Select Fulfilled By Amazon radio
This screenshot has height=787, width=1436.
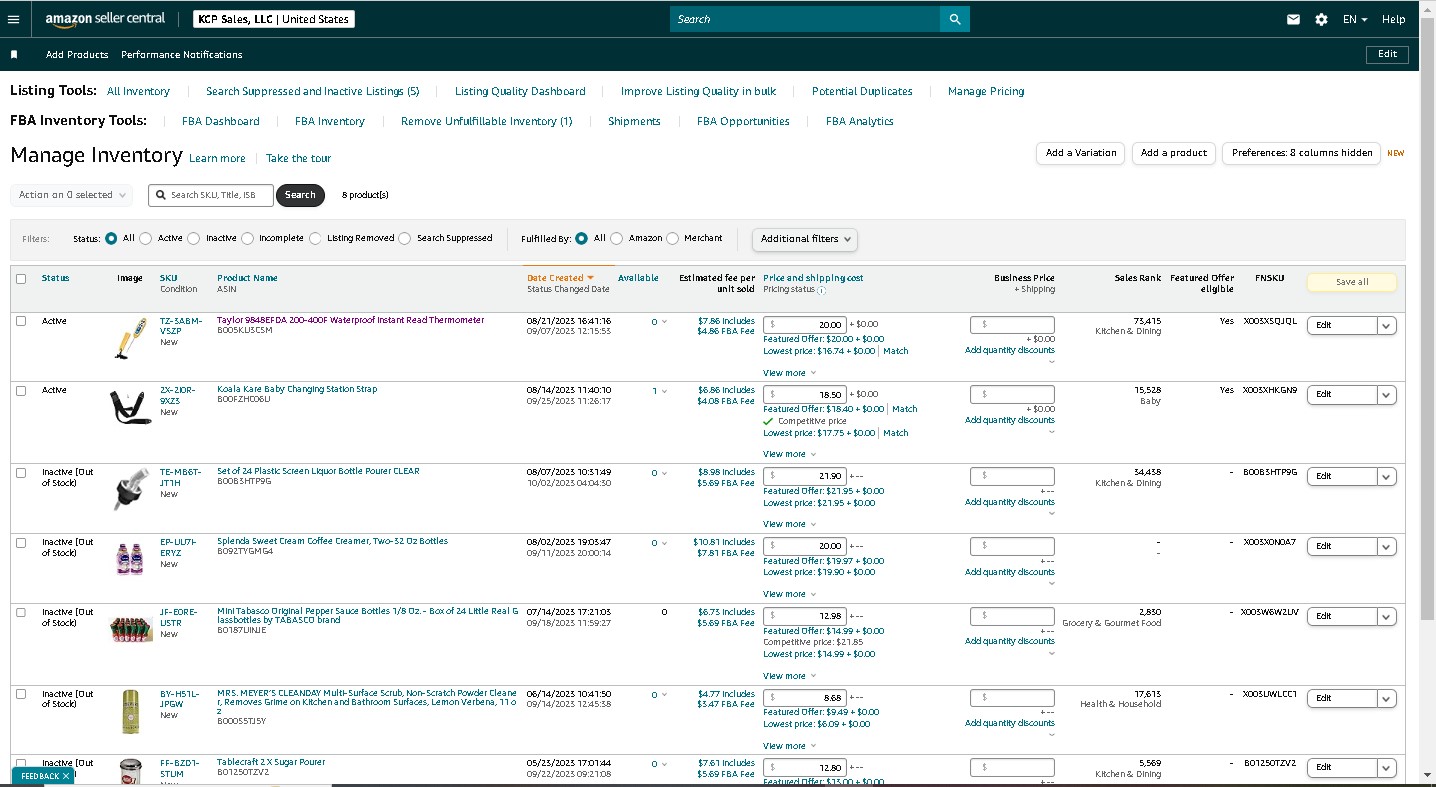617,239
